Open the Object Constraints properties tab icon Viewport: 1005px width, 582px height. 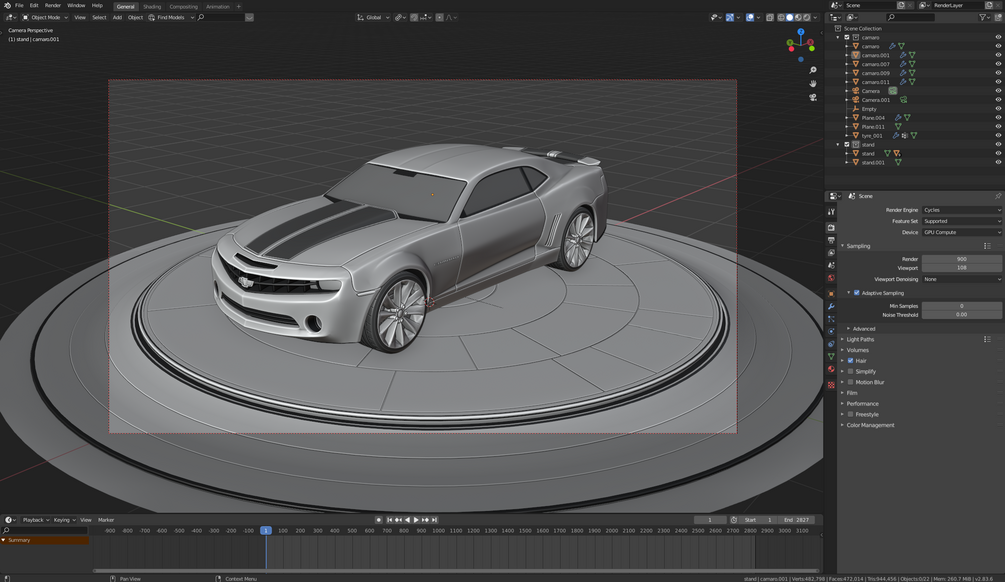tap(831, 344)
